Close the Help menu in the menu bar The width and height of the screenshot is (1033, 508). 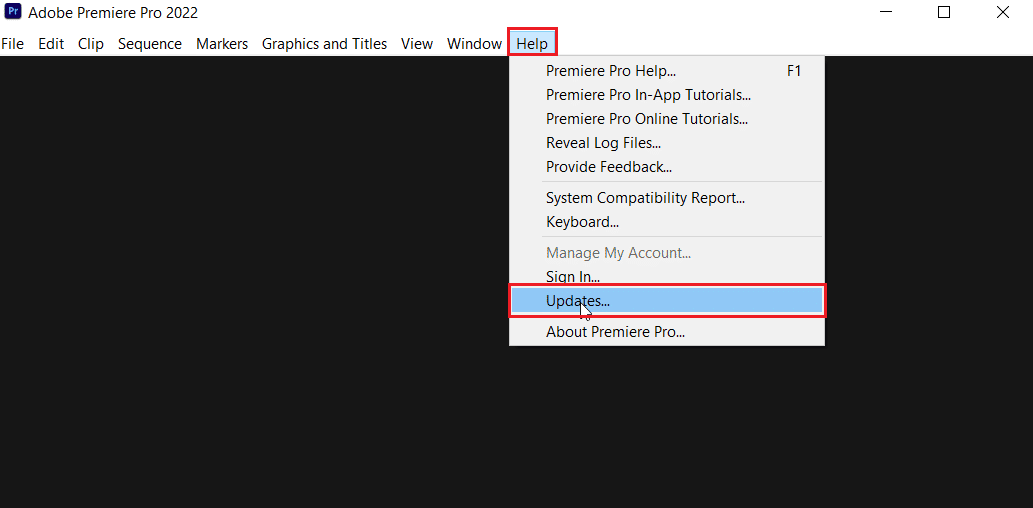(x=532, y=44)
